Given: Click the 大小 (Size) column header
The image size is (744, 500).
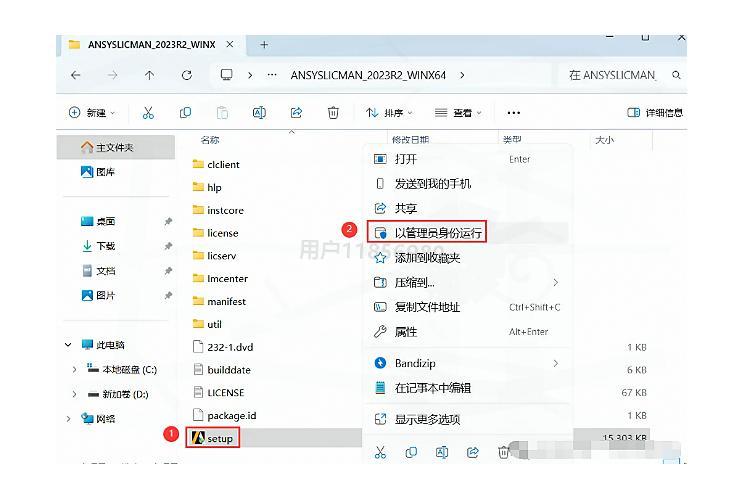Looking at the screenshot, I should coord(604,140).
